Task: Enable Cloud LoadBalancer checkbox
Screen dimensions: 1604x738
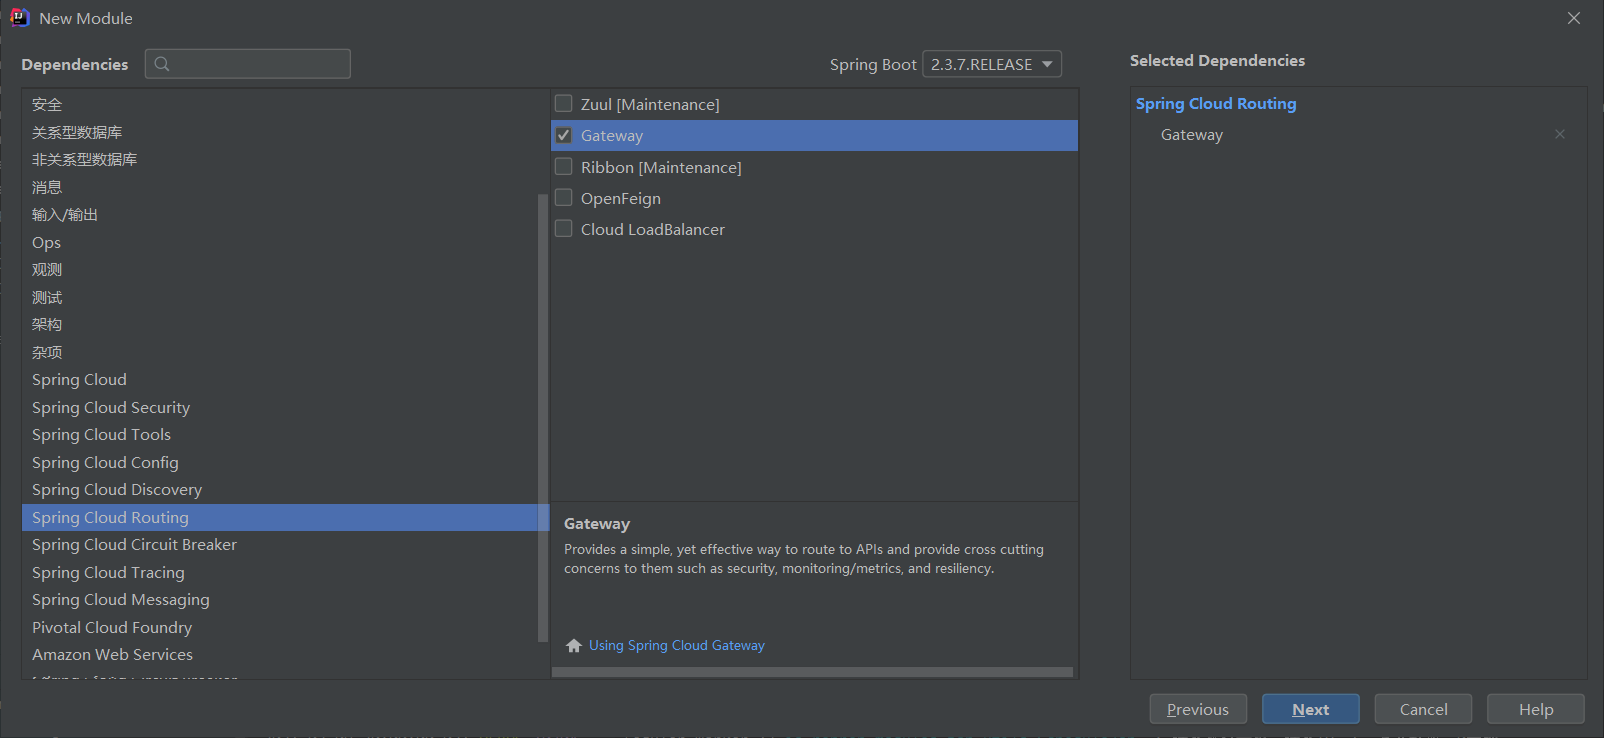Action: [564, 229]
